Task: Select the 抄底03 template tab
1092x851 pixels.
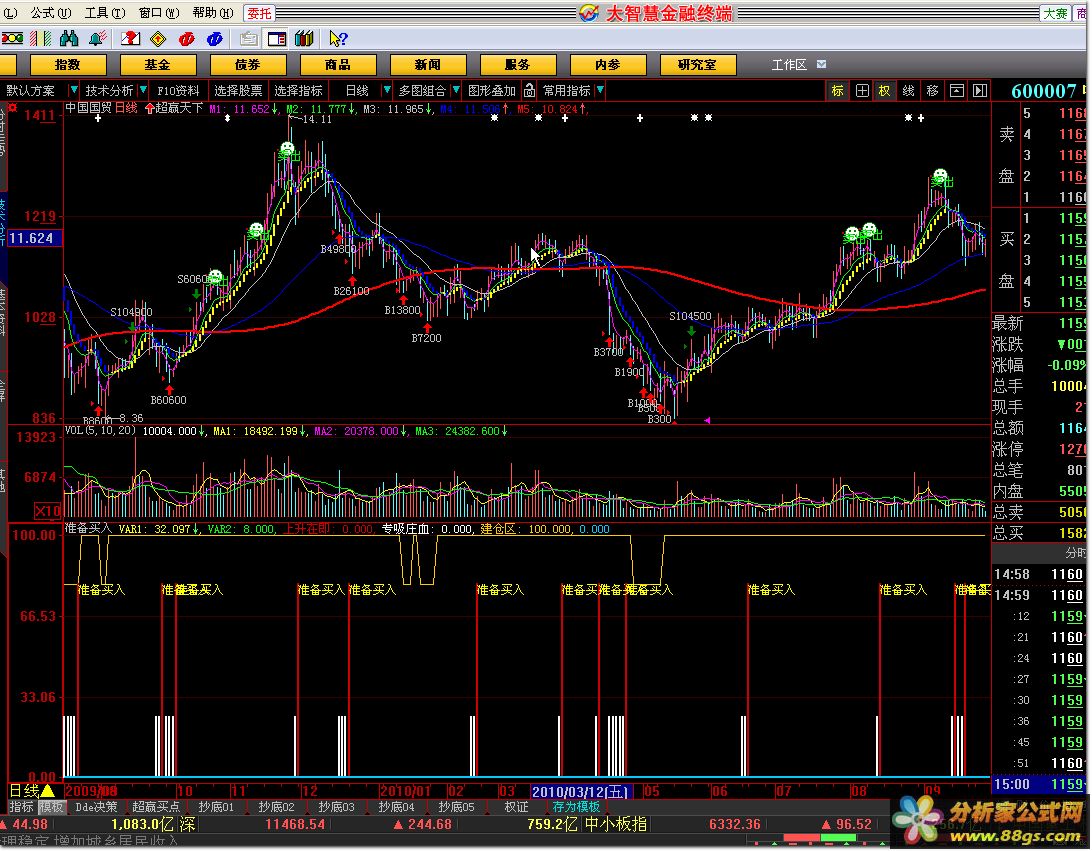Action: [x=336, y=807]
